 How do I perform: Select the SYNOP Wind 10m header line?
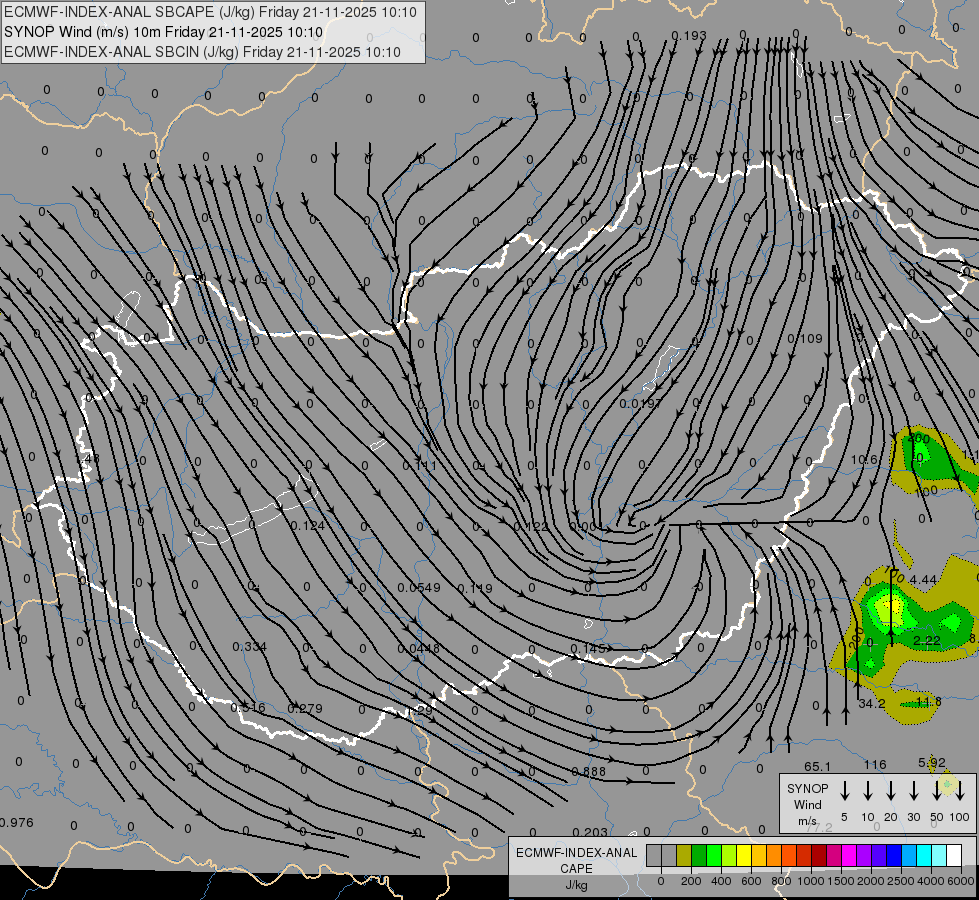point(164,32)
